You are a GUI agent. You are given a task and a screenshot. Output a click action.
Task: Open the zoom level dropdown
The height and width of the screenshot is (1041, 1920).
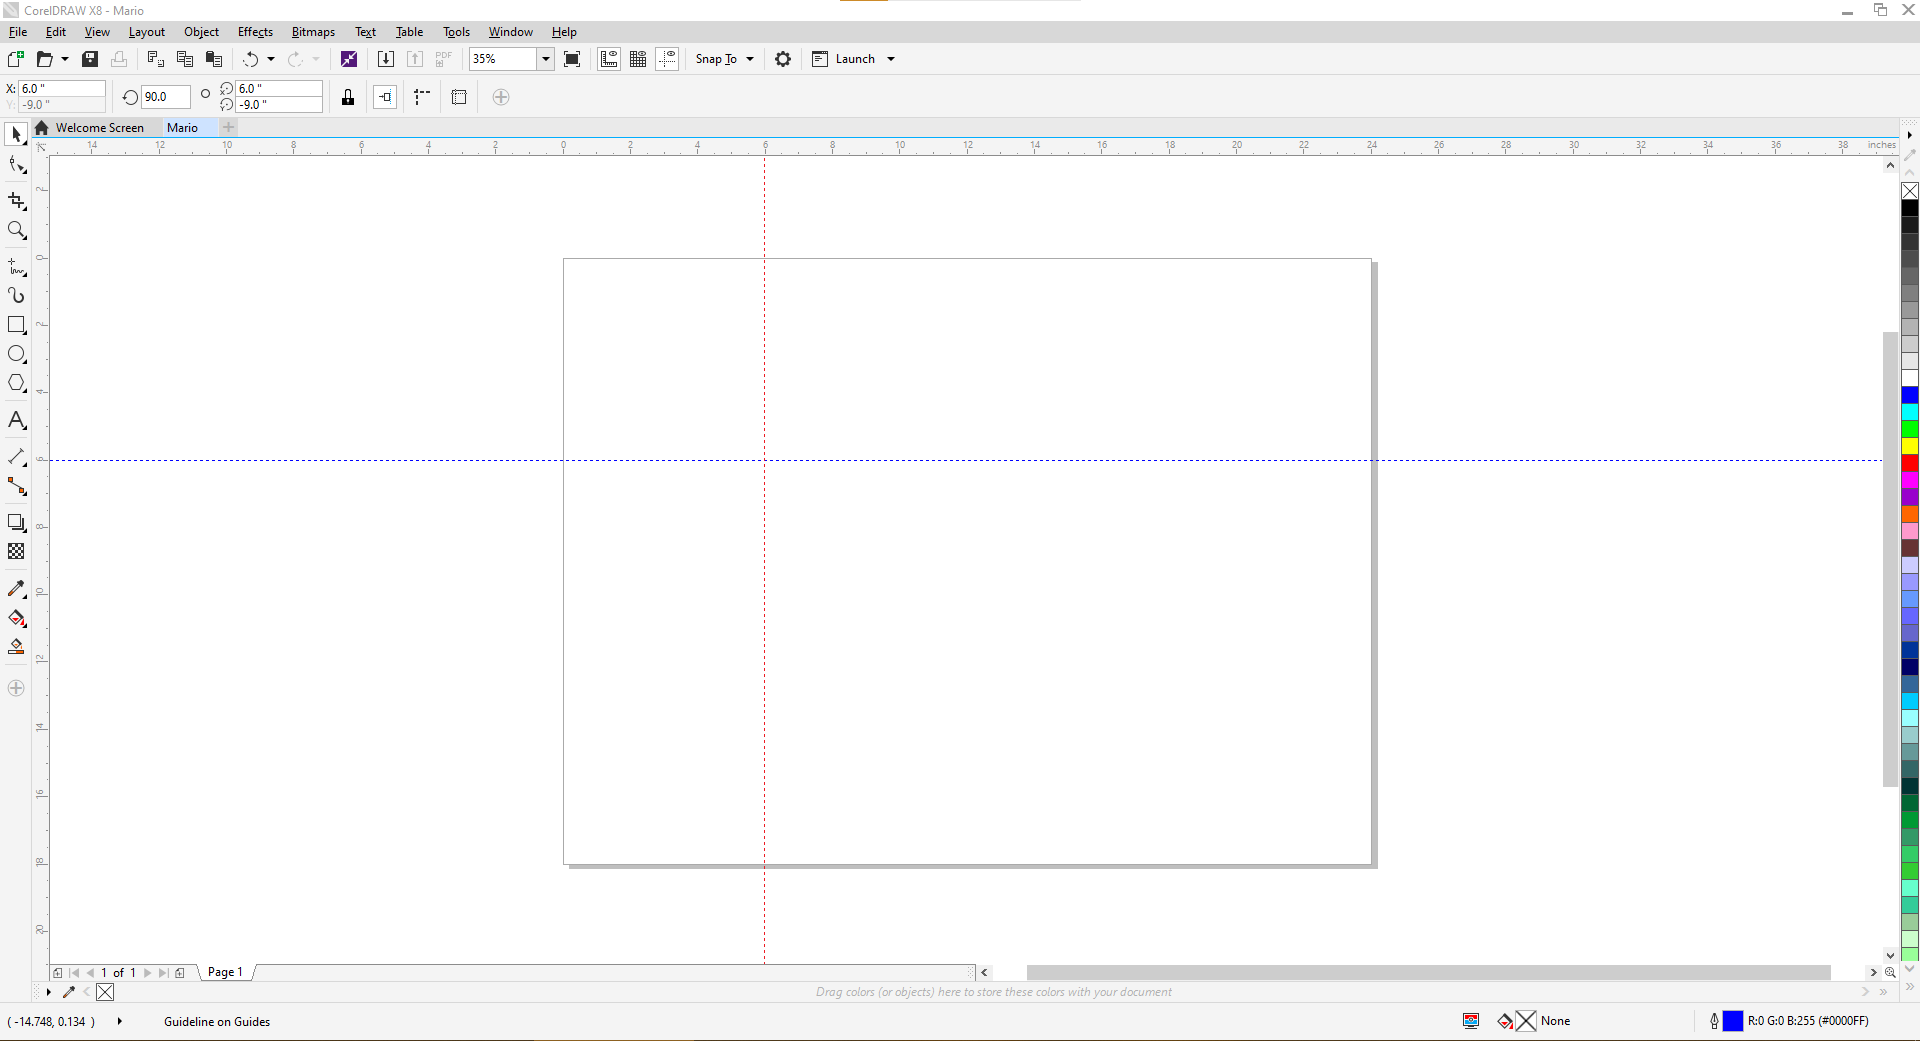(x=545, y=59)
